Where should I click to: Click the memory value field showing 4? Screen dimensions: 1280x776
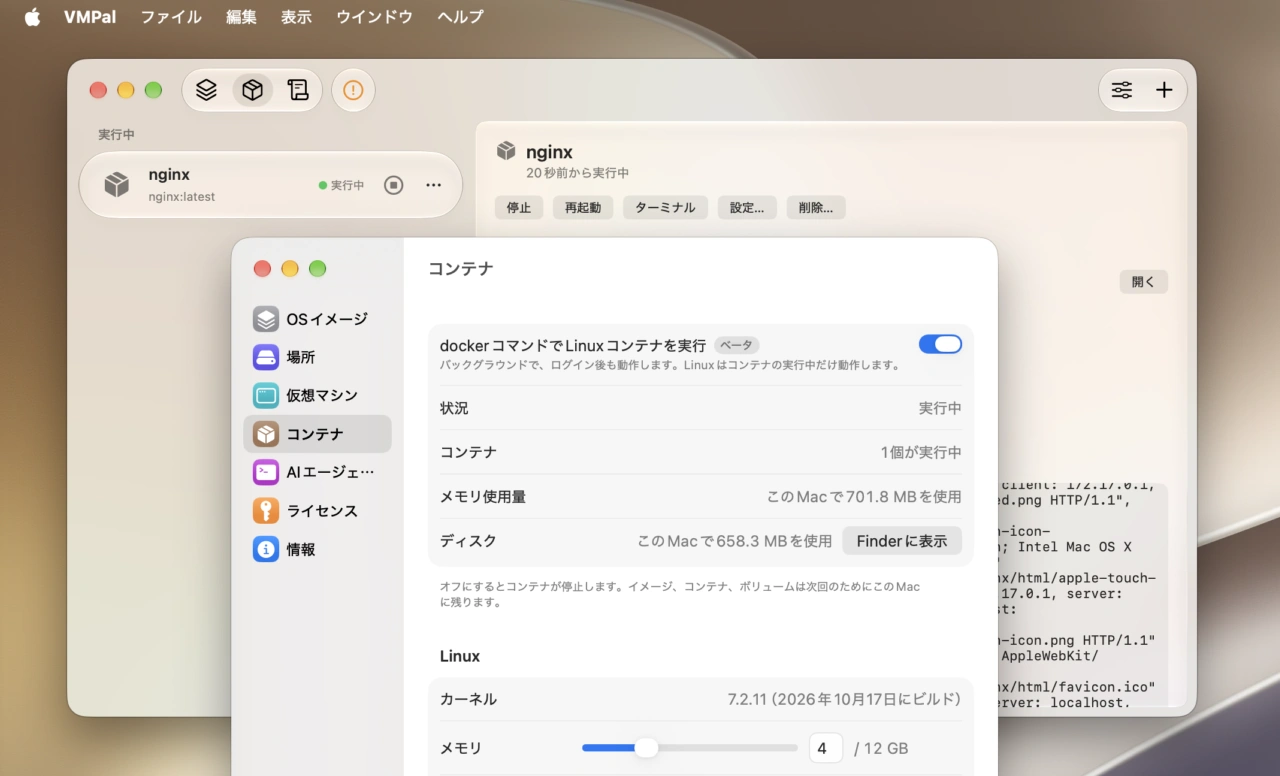(826, 748)
